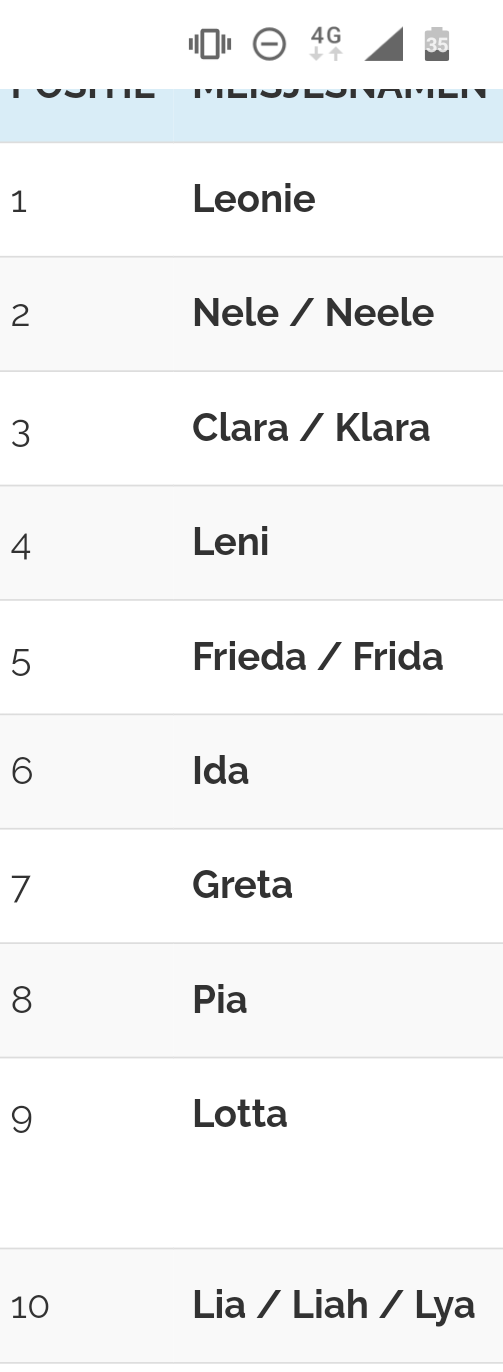Select the name Leonie

(253, 199)
